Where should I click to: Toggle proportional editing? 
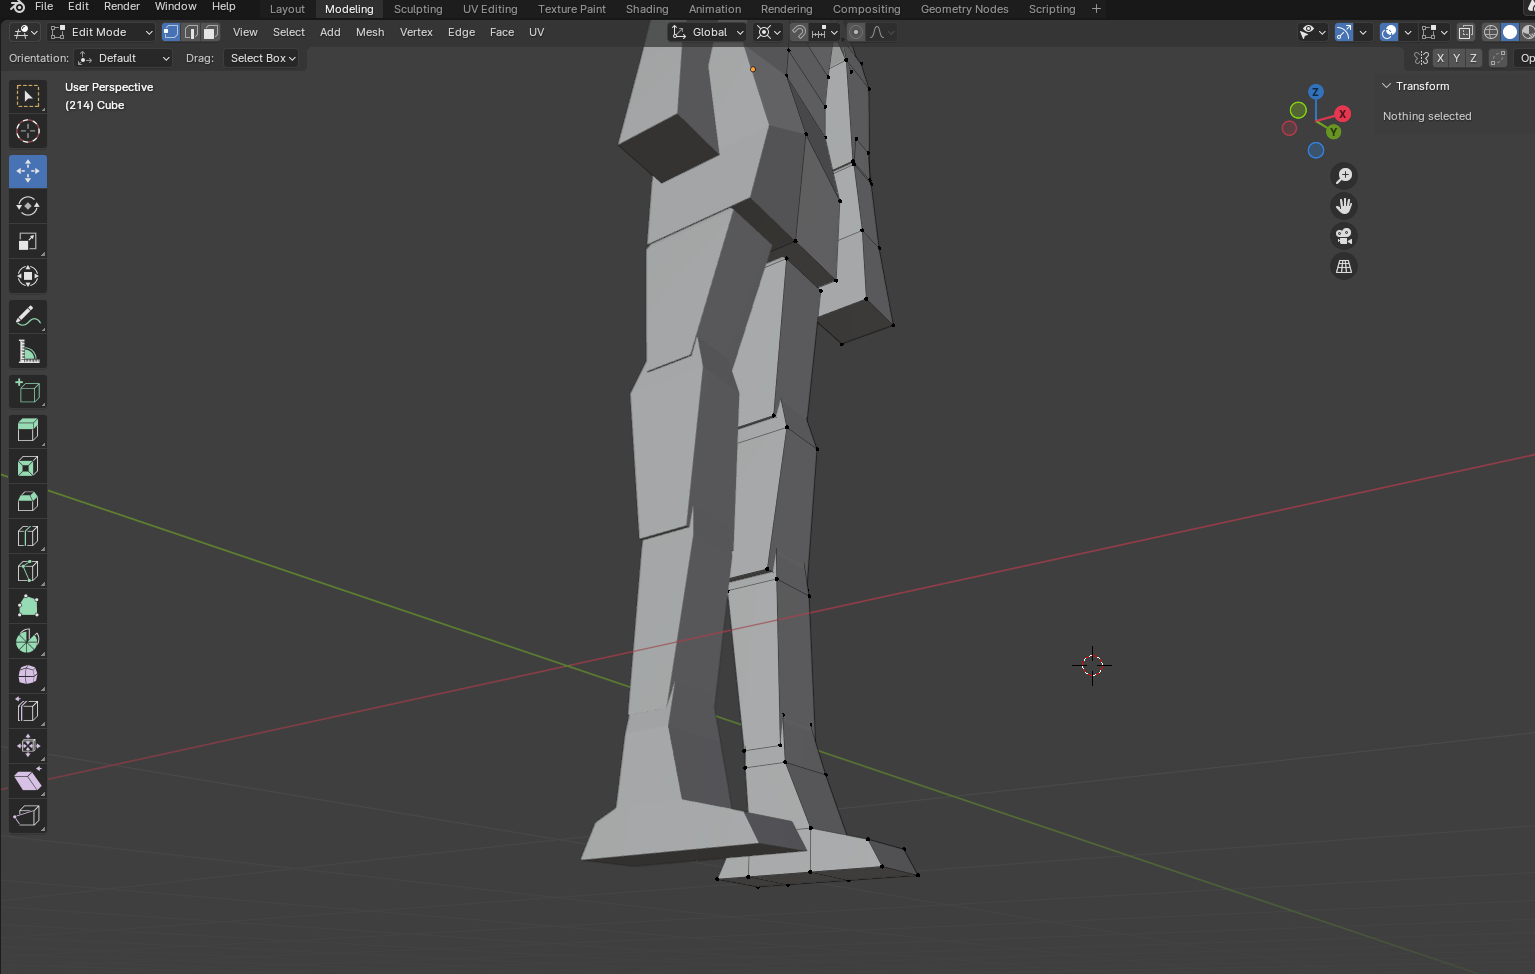coord(855,32)
